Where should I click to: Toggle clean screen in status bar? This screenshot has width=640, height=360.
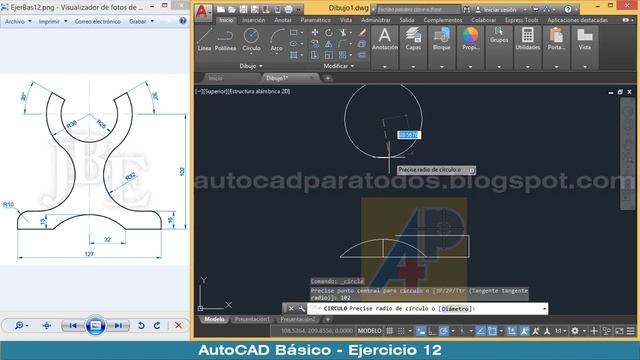coord(620,331)
